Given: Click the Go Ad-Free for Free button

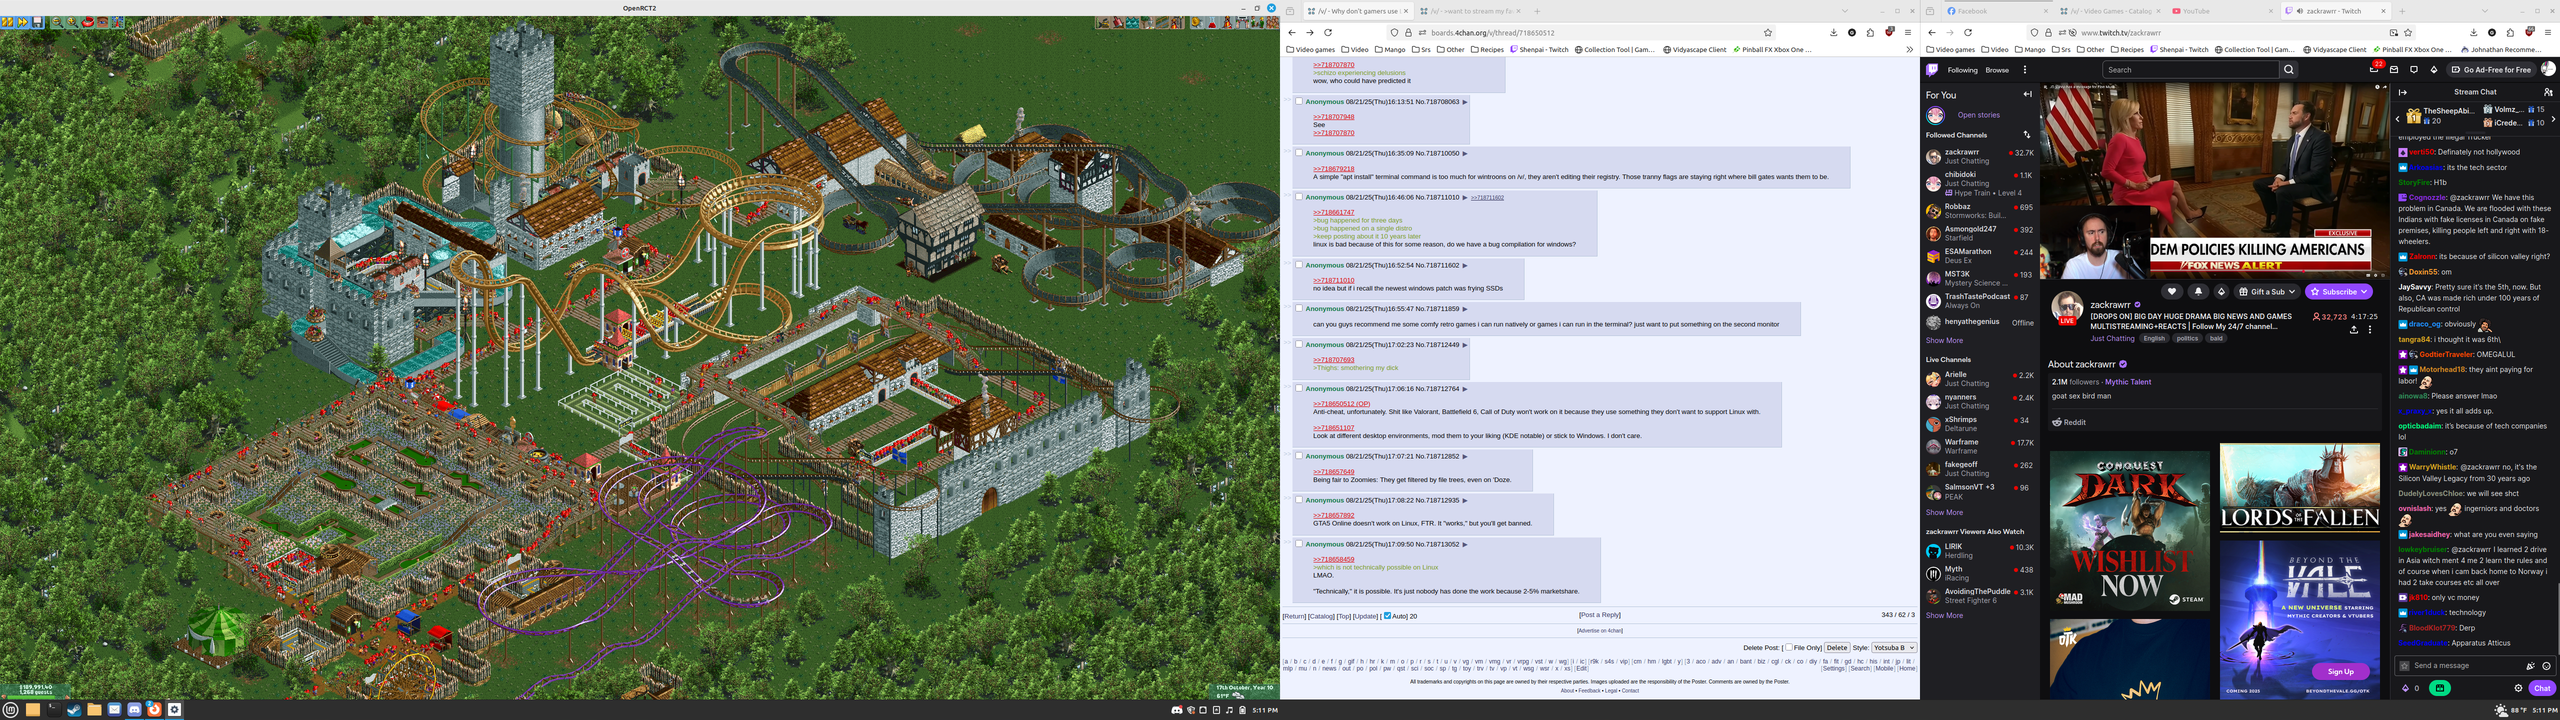Looking at the screenshot, I should click(2491, 70).
